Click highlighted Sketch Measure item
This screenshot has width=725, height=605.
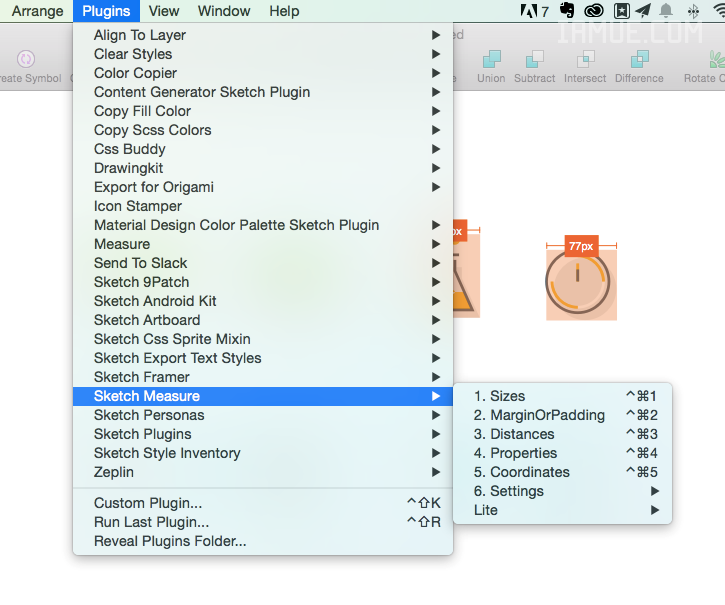pos(263,396)
